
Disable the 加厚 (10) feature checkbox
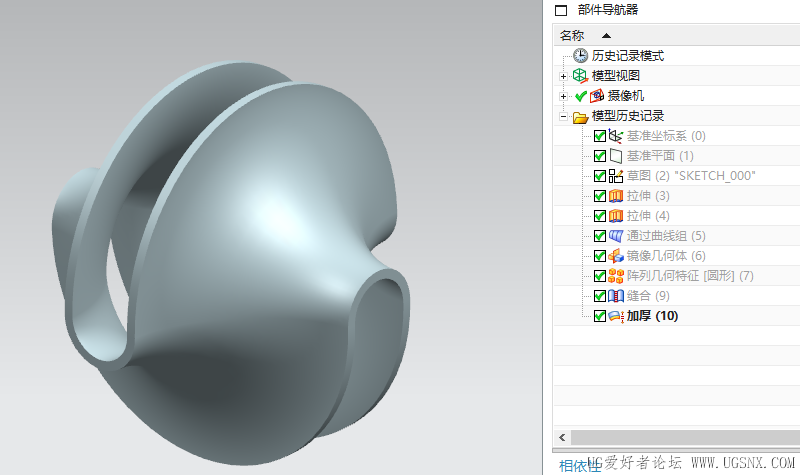pos(600,316)
